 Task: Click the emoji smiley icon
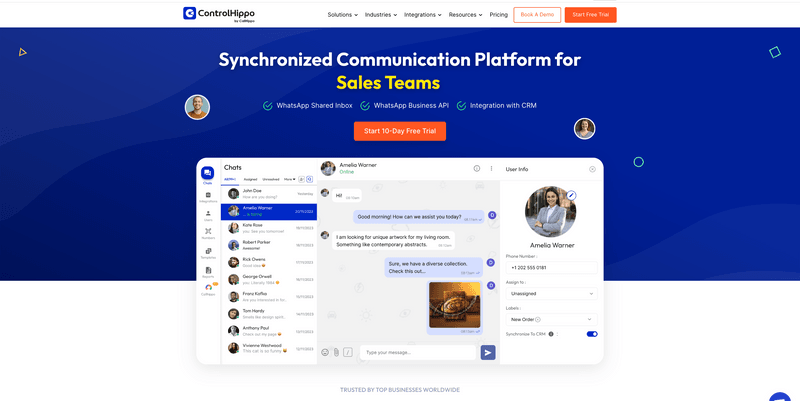coord(325,352)
